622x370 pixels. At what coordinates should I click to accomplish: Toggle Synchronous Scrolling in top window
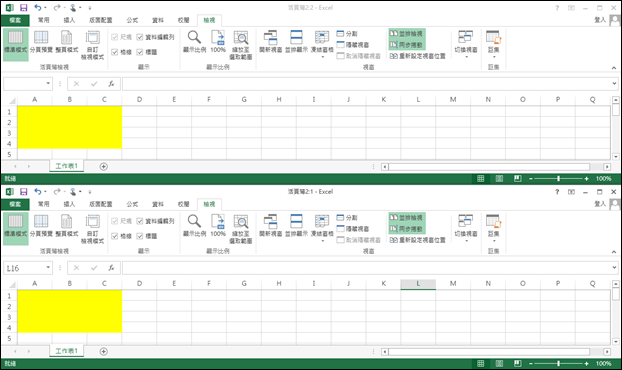tap(407, 45)
